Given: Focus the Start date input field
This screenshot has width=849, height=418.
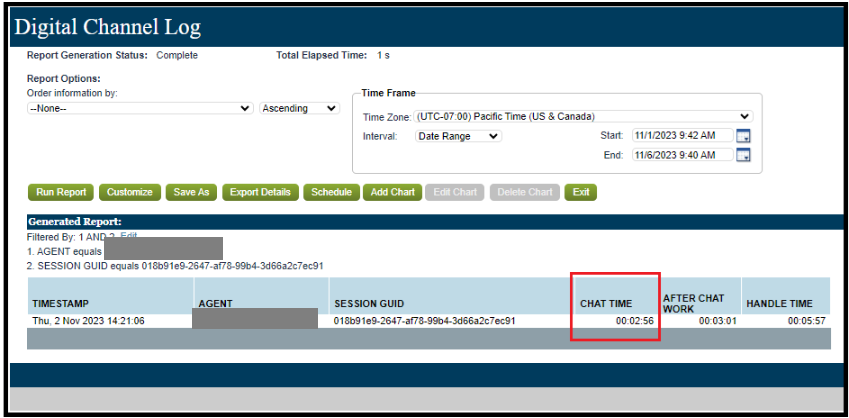Looking at the screenshot, I should [x=683, y=135].
